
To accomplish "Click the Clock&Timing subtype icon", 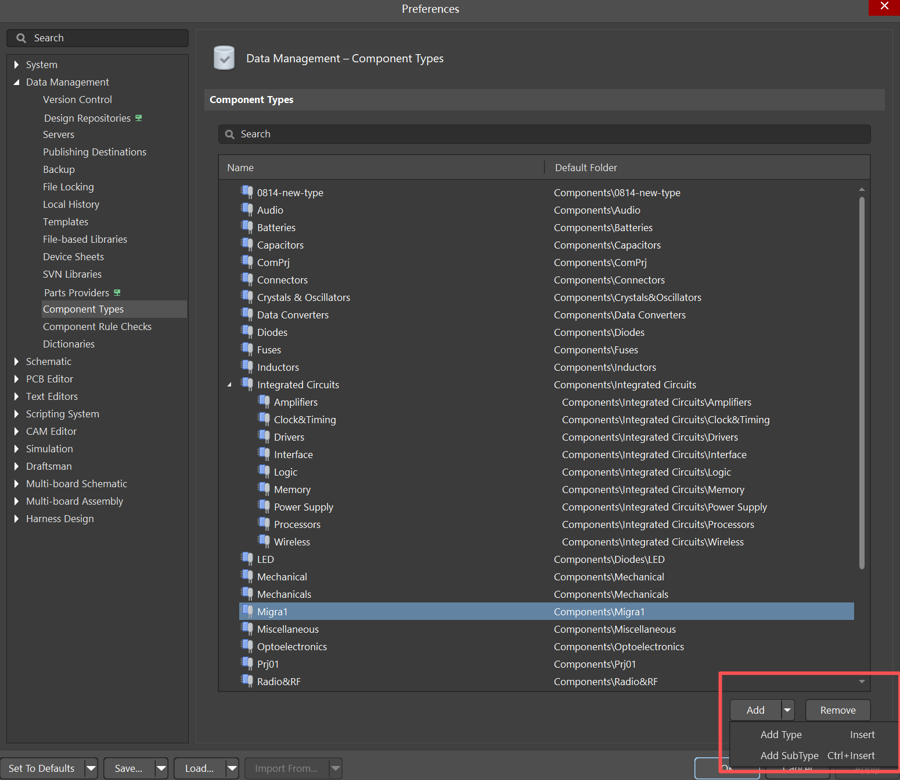I will (264, 419).
